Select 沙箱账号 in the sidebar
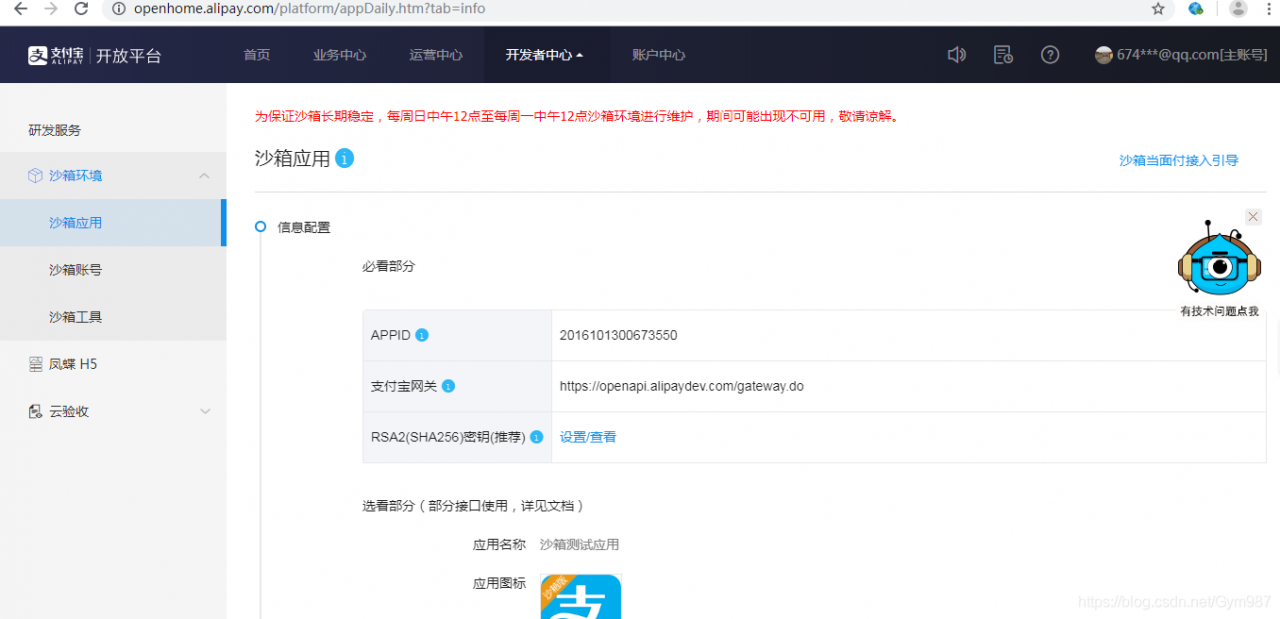1280x619 pixels. 113,270
